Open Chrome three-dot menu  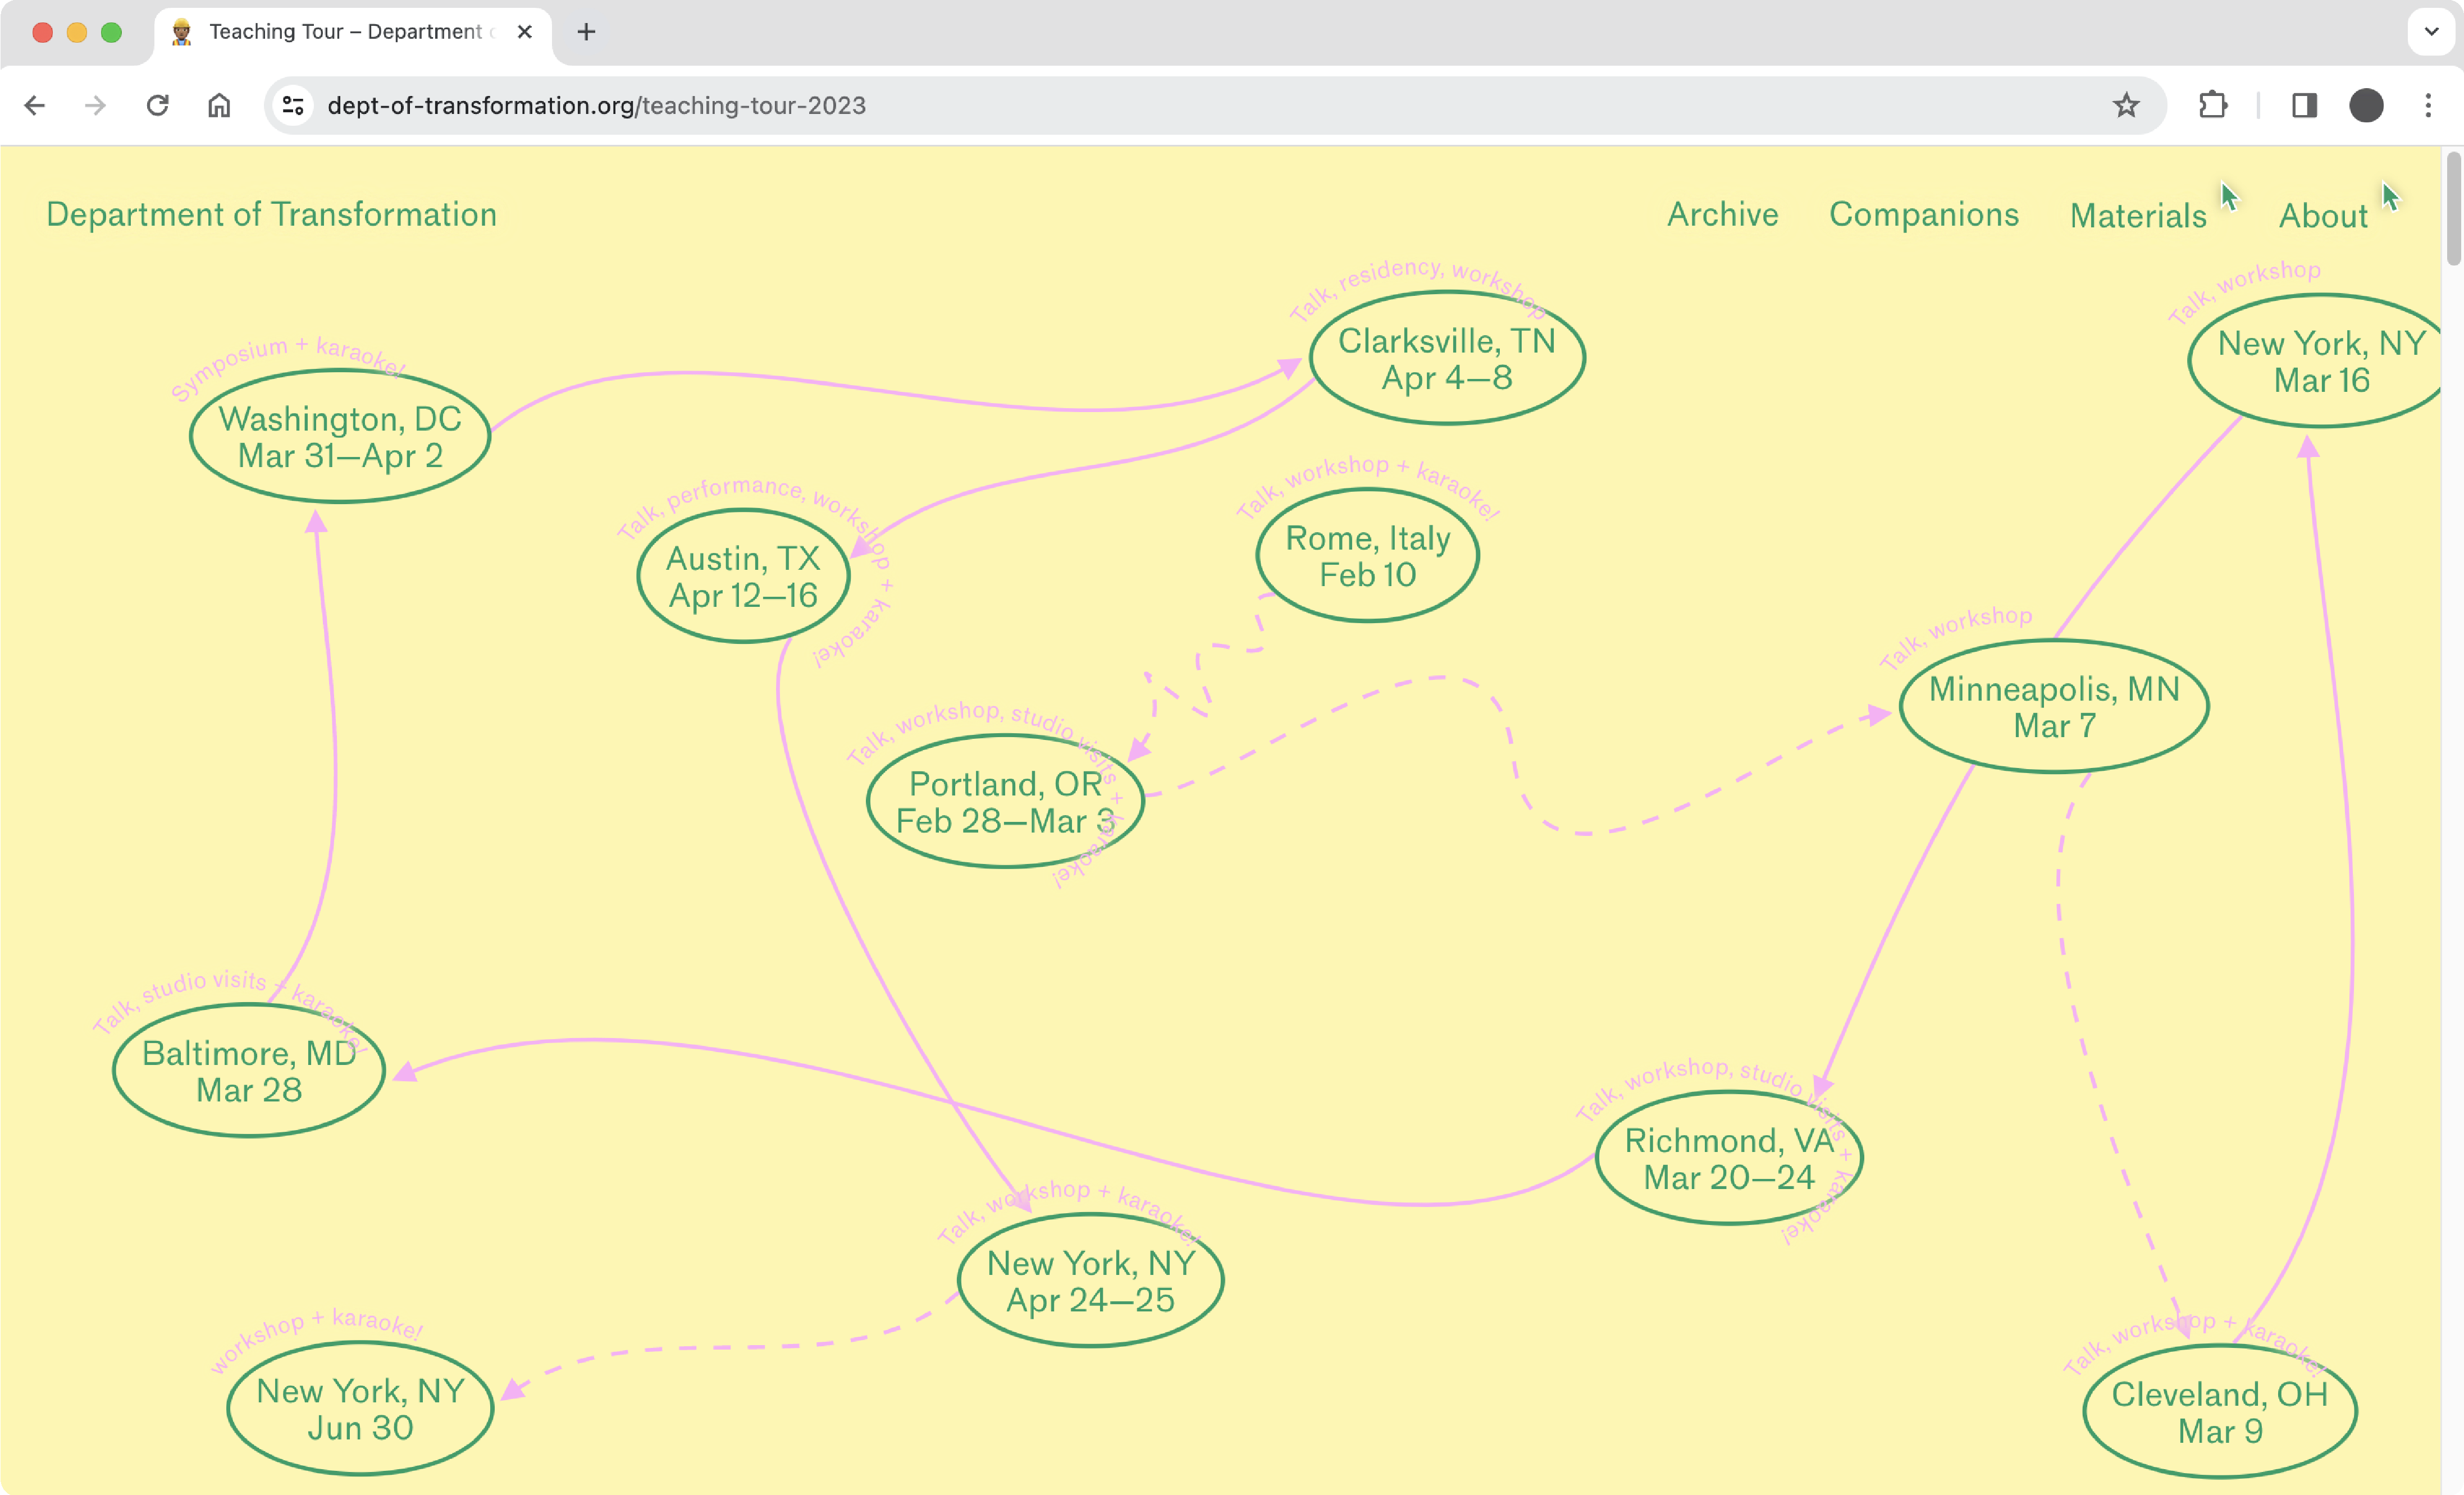click(2428, 105)
